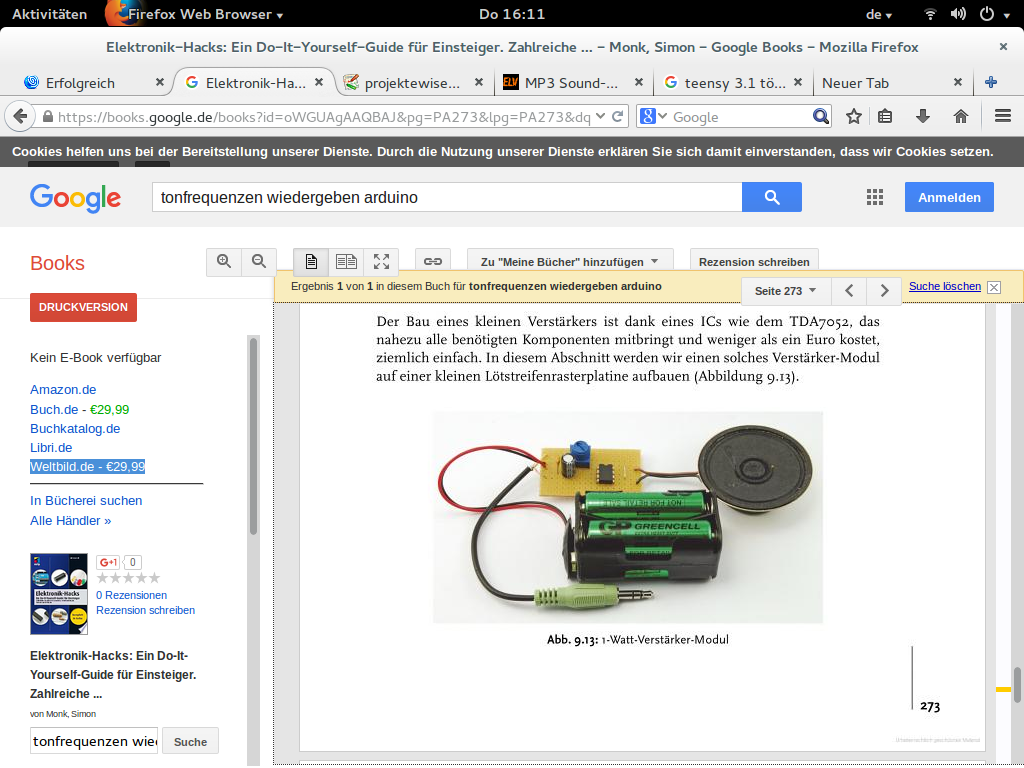The width and height of the screenshot is (1024, 768).
Task: Click the amplifier module photo in the page
Action: coord(628,517)
